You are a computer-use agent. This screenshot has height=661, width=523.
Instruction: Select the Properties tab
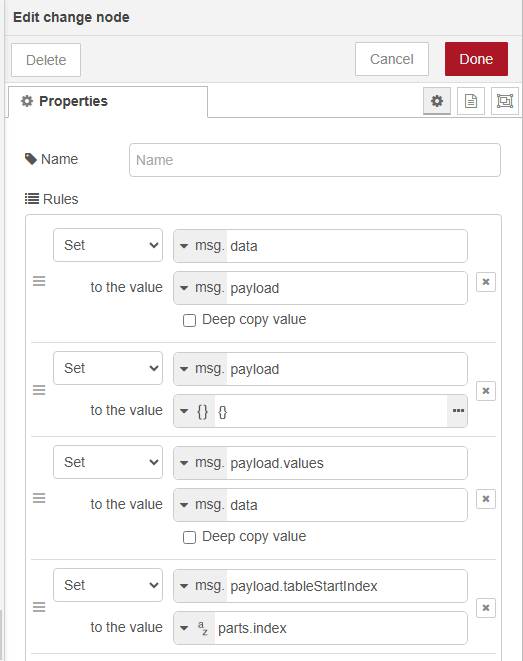tap(108, 102)
